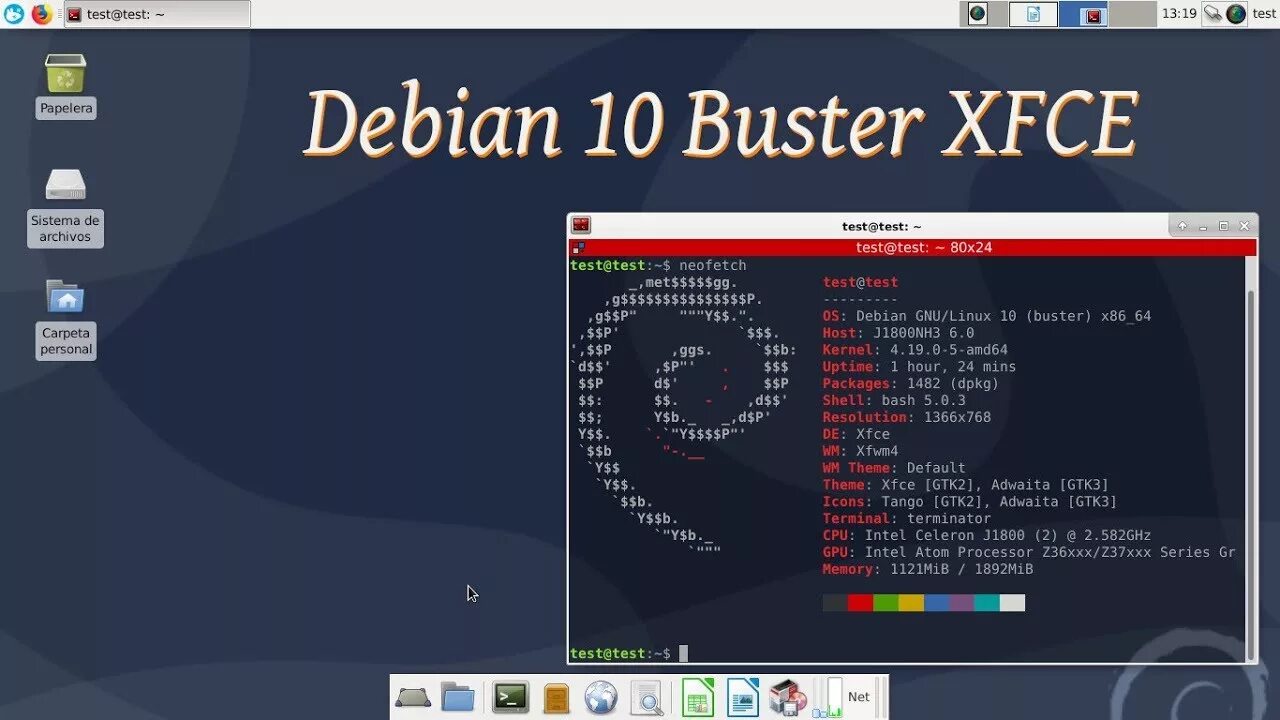Image resolution: width=1280 pixels, height=720 pixels.
Task: Click the terminal vertical scrollbar
Action: click(x=1251, y=460)
